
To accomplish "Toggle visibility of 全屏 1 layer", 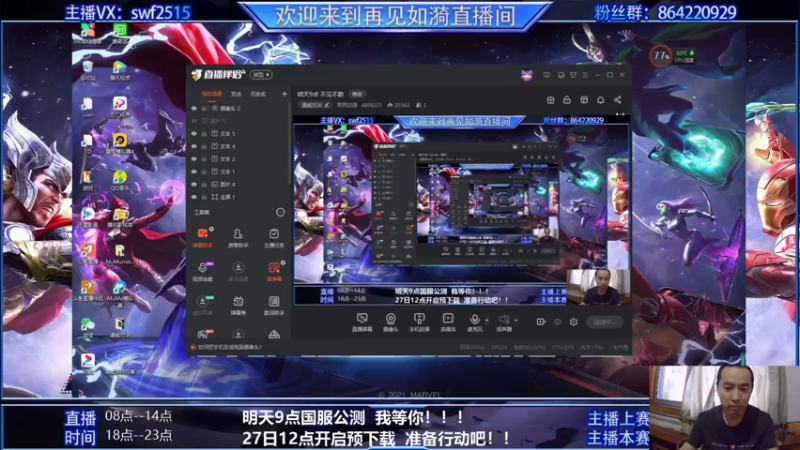I will tap(194, 197).
